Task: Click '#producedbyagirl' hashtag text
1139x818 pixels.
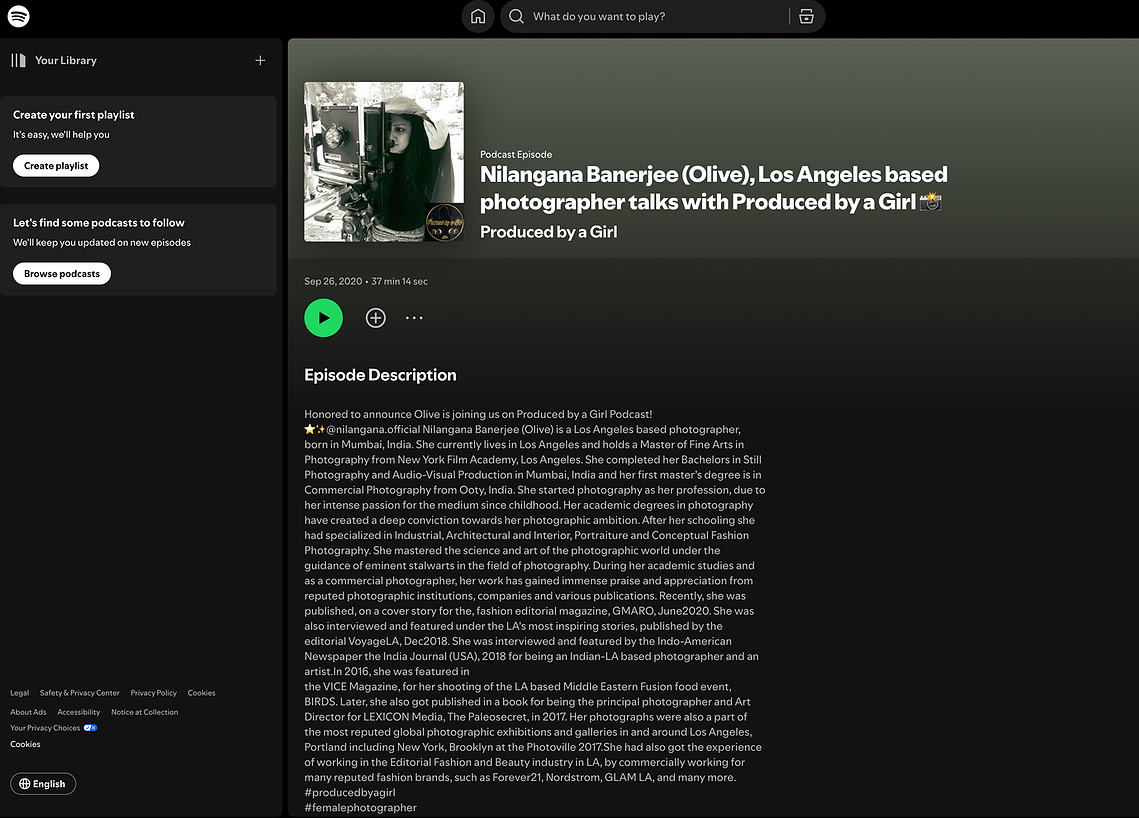Action: [350, 793]
